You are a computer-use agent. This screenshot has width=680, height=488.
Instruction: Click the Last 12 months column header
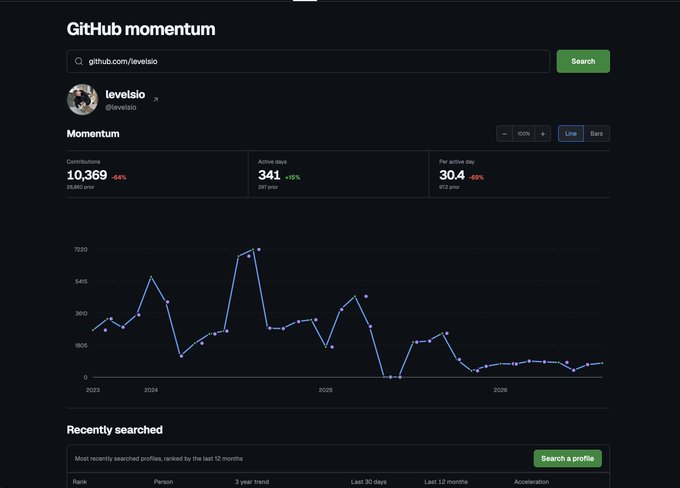[446, 481]
